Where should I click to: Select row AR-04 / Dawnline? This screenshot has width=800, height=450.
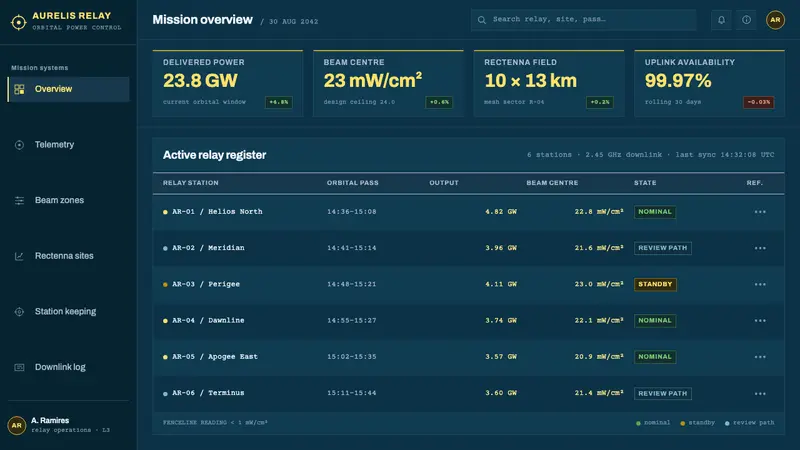(468, 320)
